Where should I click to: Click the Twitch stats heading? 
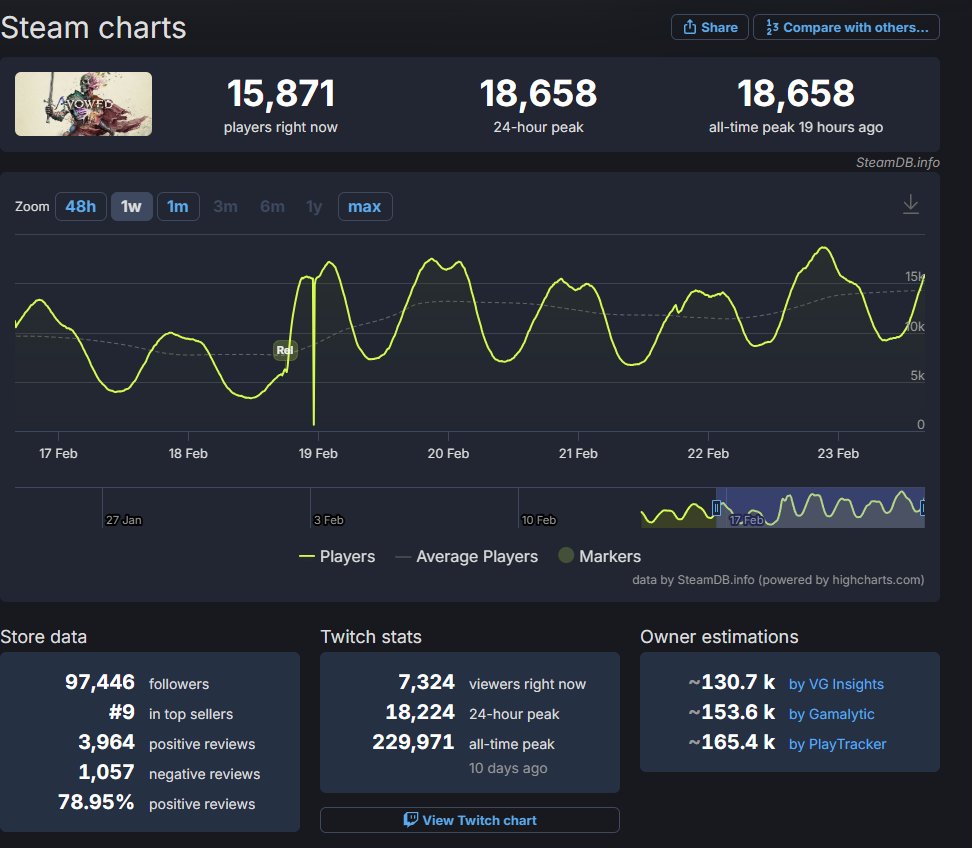point(371,637)
